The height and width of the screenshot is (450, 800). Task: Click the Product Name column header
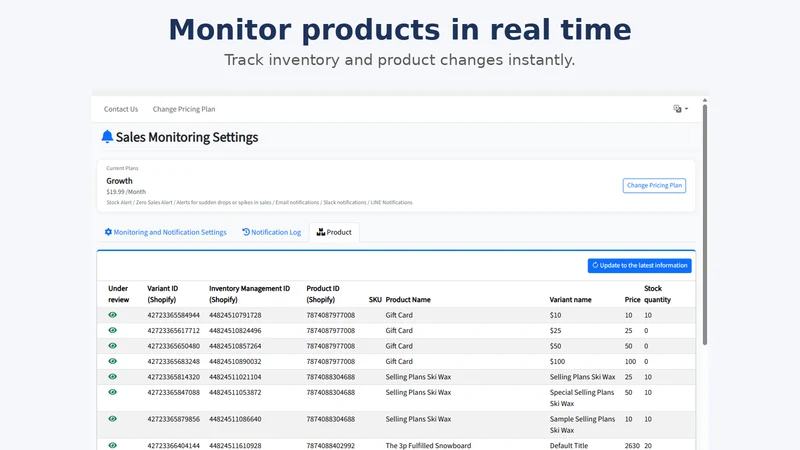(408, 299)
